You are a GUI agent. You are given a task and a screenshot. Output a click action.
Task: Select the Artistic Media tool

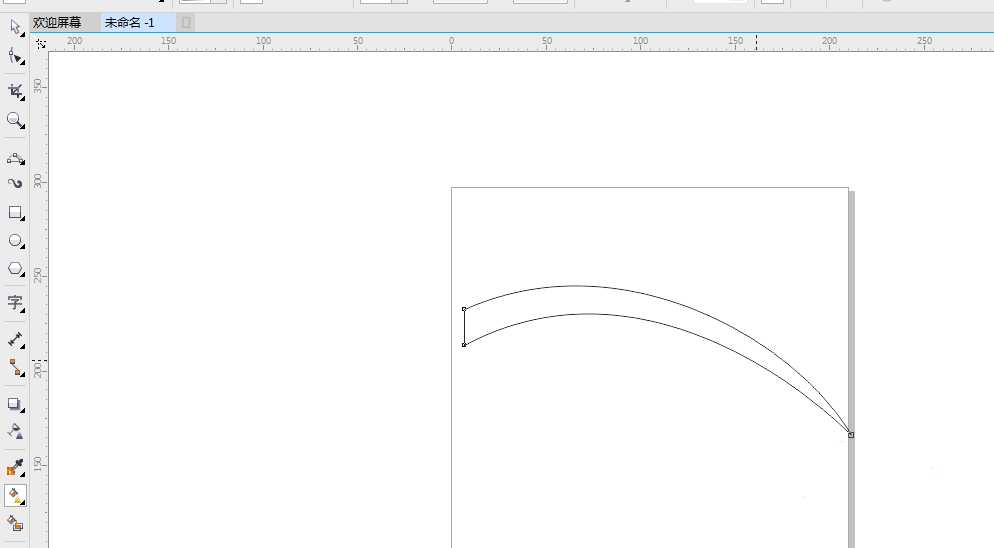(15, 184)
